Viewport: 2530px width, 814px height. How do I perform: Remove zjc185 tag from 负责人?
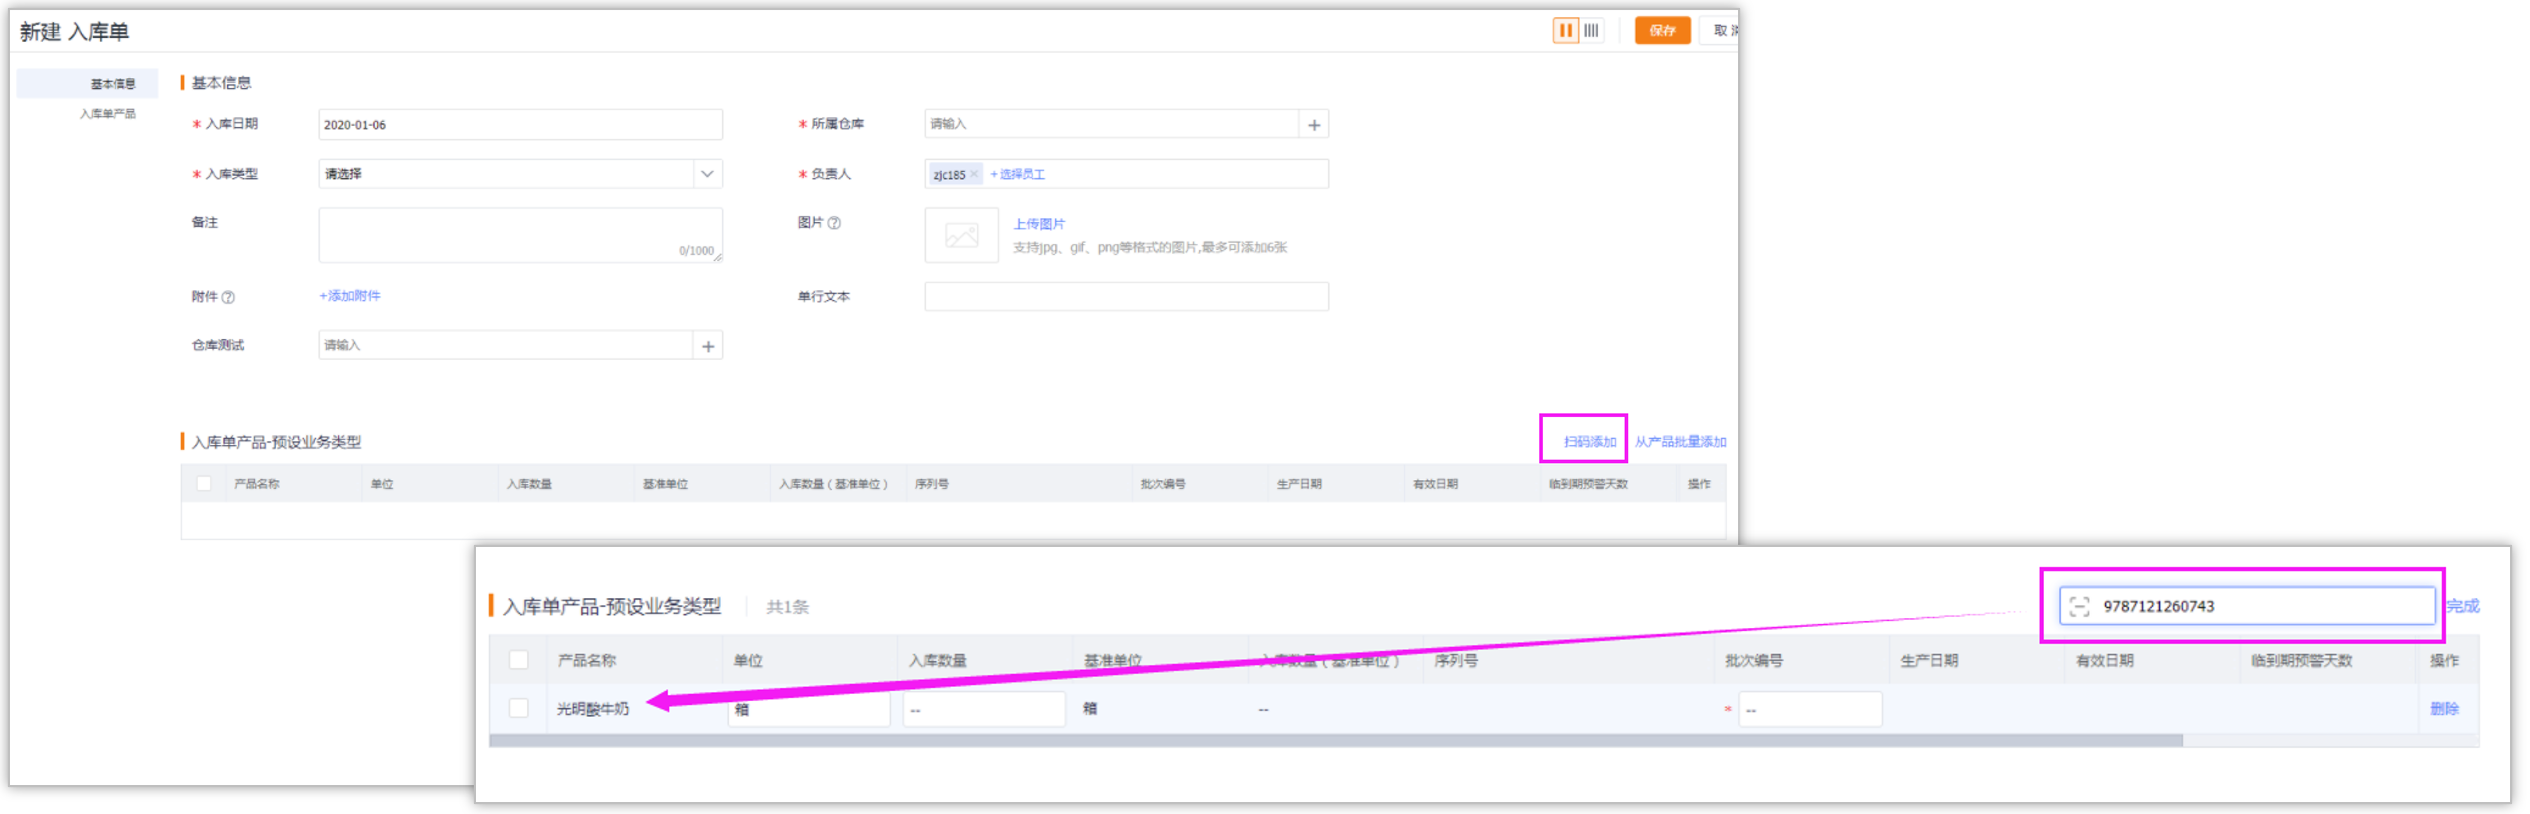pos(974,174)
